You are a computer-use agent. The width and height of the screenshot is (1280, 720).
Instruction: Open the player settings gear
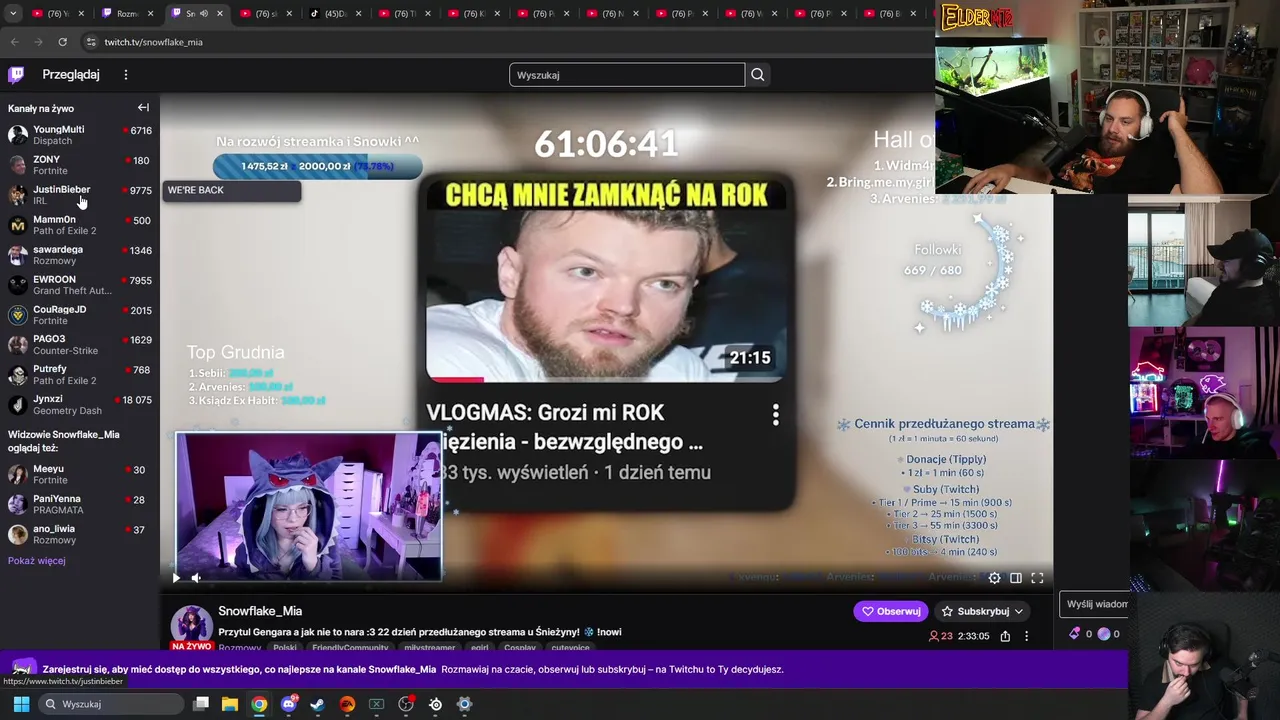coord(994,578)
